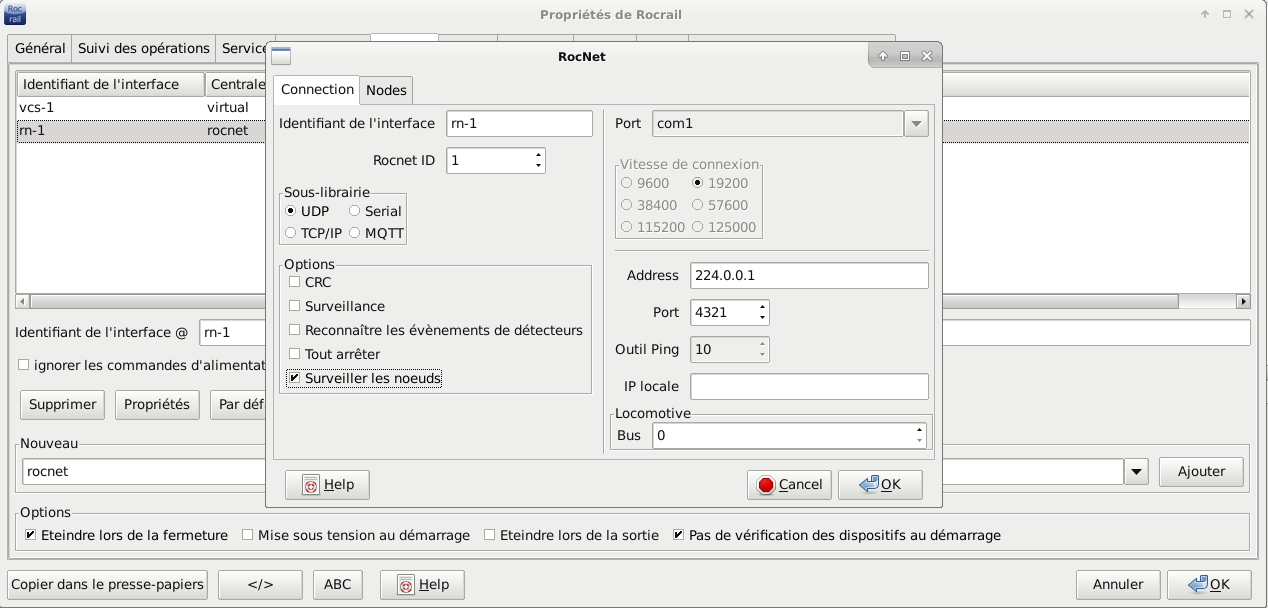Viewport: 1268px width, 608px height.
Task: Click the Help button in RocNet dialog
Action: click(327, 485)
